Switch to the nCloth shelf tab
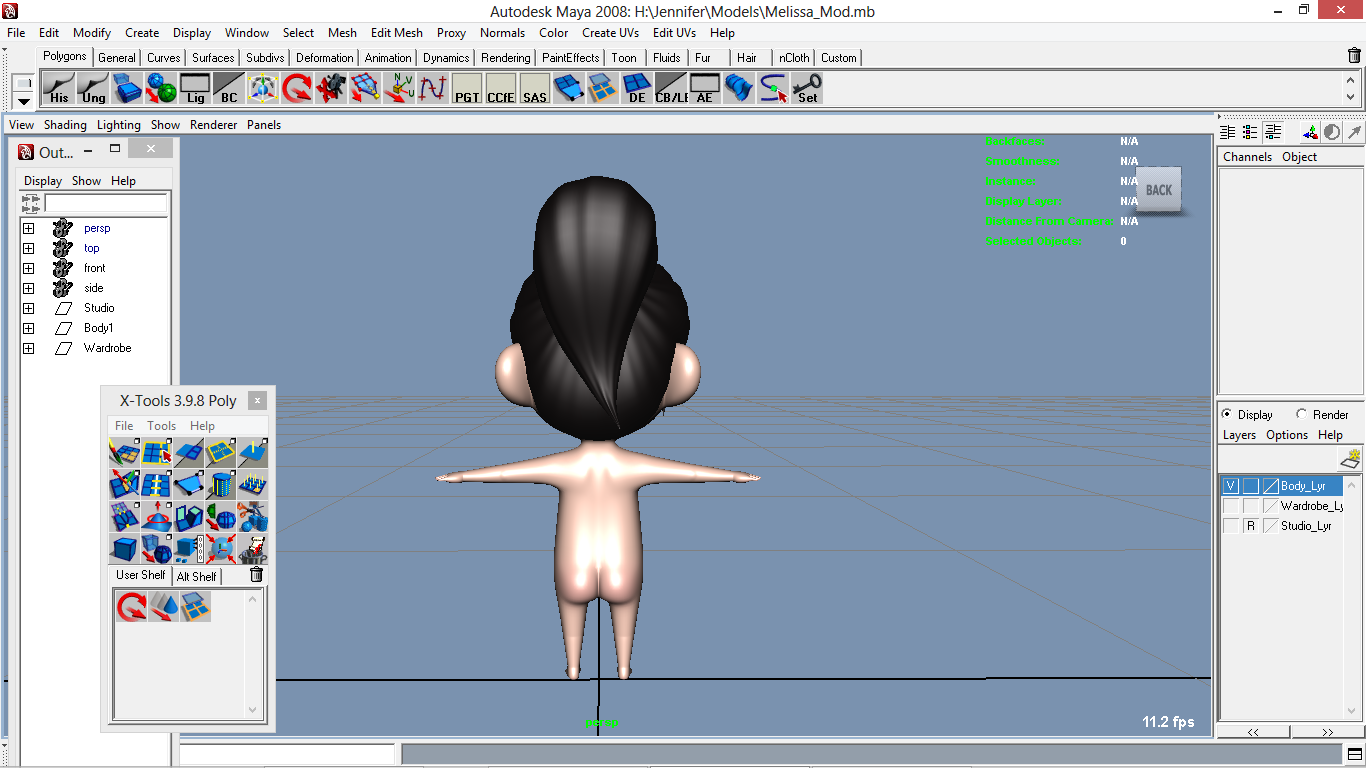 coord(794,58)
